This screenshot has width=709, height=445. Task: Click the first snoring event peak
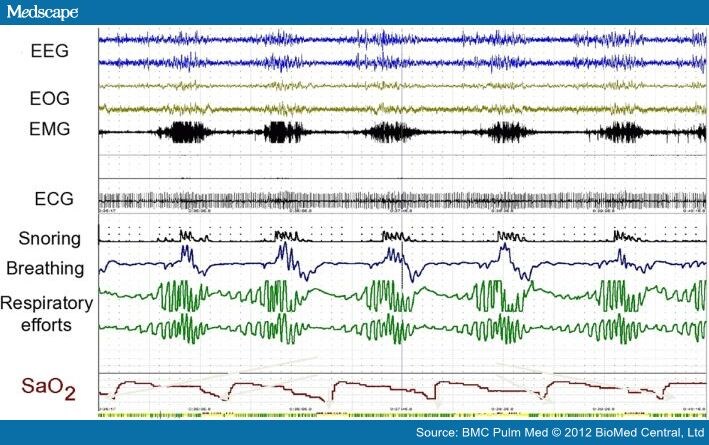184,235
